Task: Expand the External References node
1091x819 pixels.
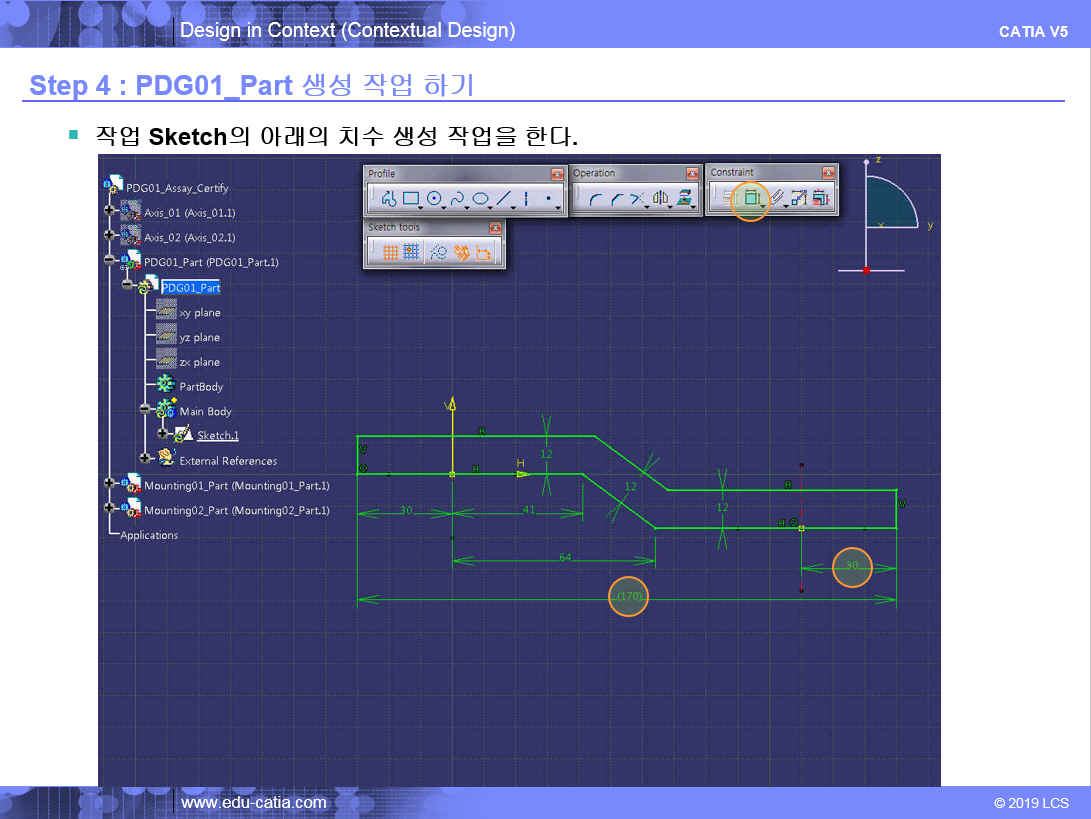Action: pos(146,457)
